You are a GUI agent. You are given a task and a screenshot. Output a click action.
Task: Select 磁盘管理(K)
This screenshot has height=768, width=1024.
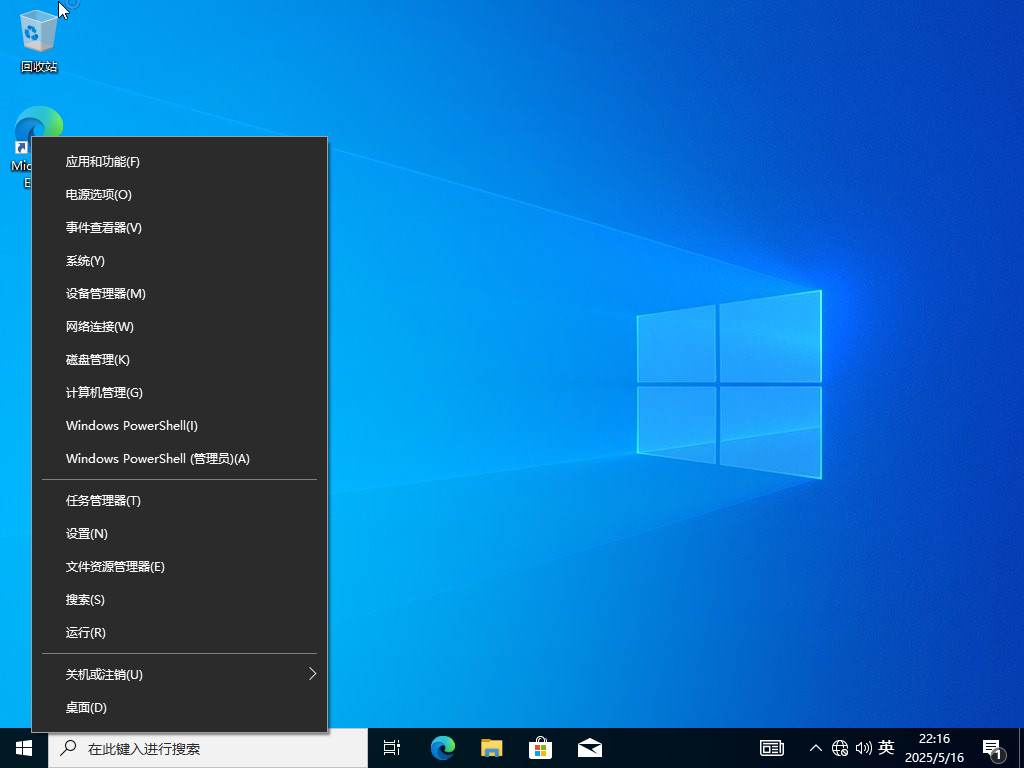pyautogui.click(x=180, y=359)
